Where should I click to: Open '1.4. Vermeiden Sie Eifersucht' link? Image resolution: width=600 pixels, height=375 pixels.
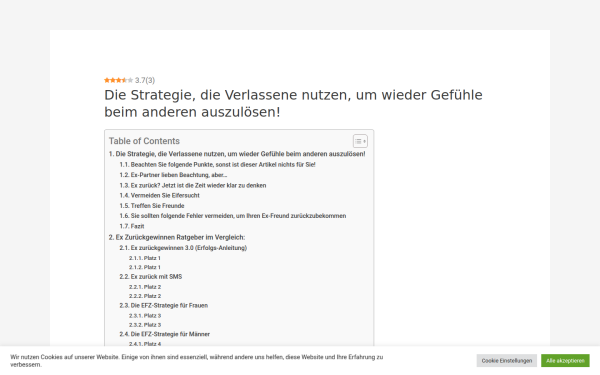pyautogui.click(x=159, y=195)
